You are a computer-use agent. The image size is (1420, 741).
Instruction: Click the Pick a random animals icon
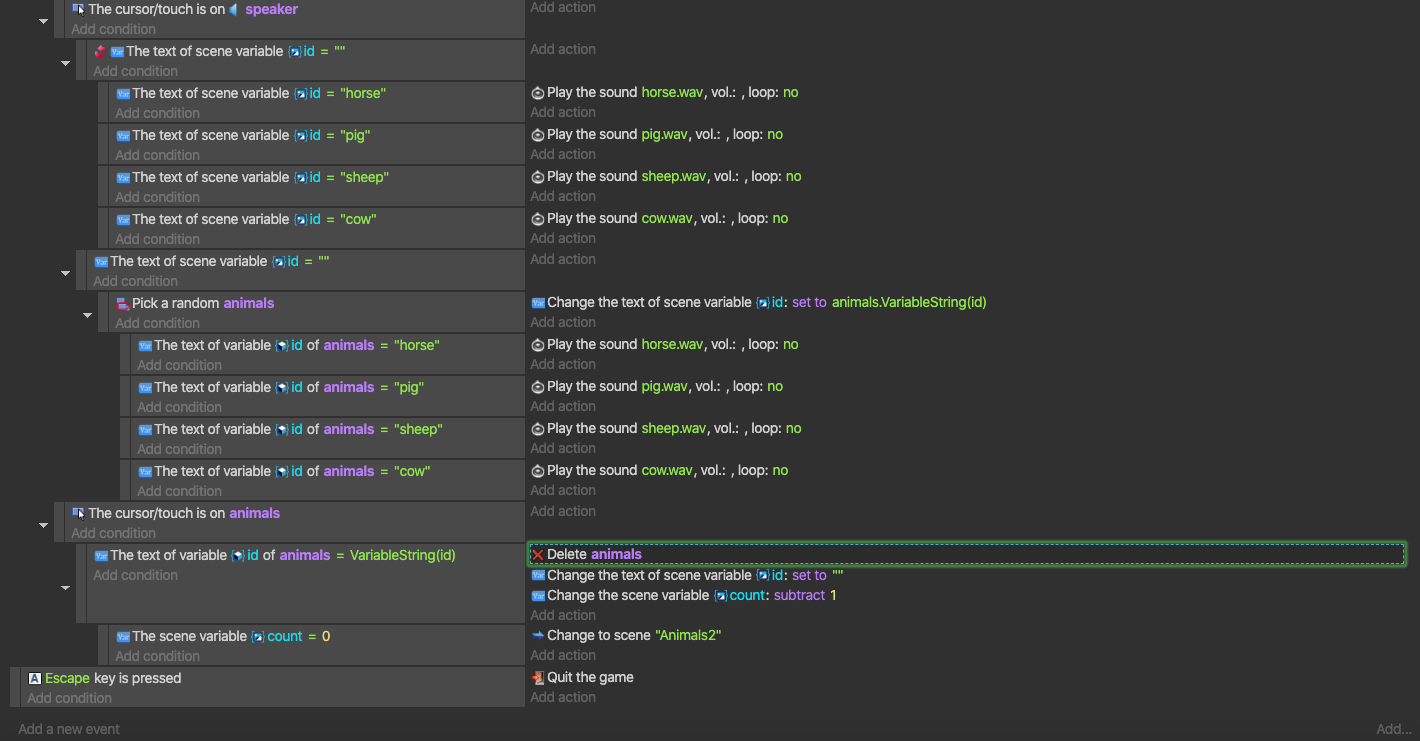(x=123, y=303)
